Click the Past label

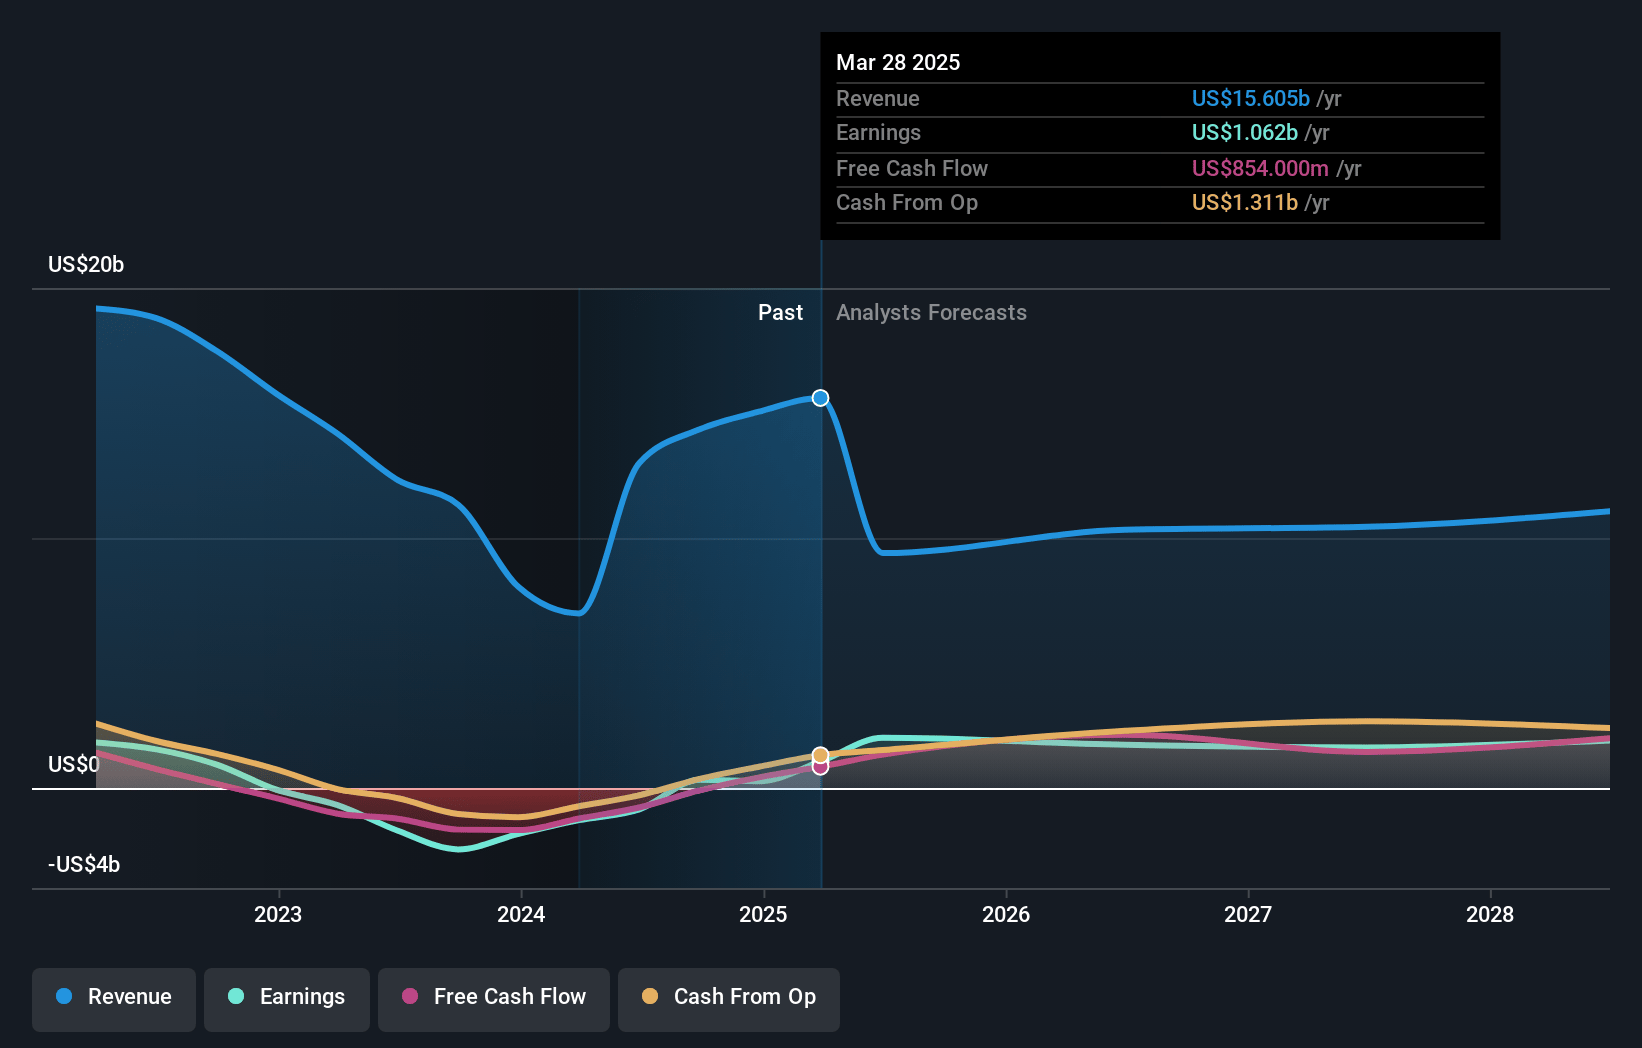pyautogui.click(x=780, y=312)
